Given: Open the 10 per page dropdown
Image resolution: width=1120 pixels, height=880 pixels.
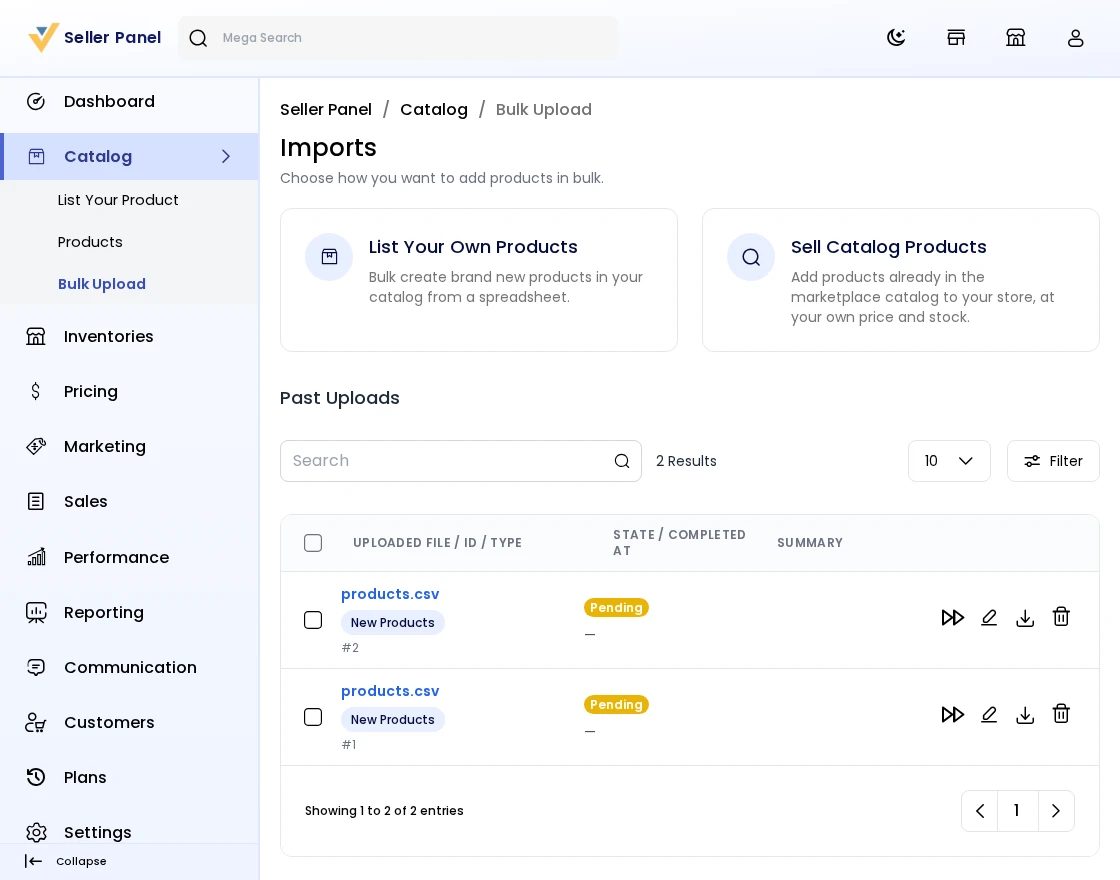Looking at the screenshot, I should click(949, 461).
